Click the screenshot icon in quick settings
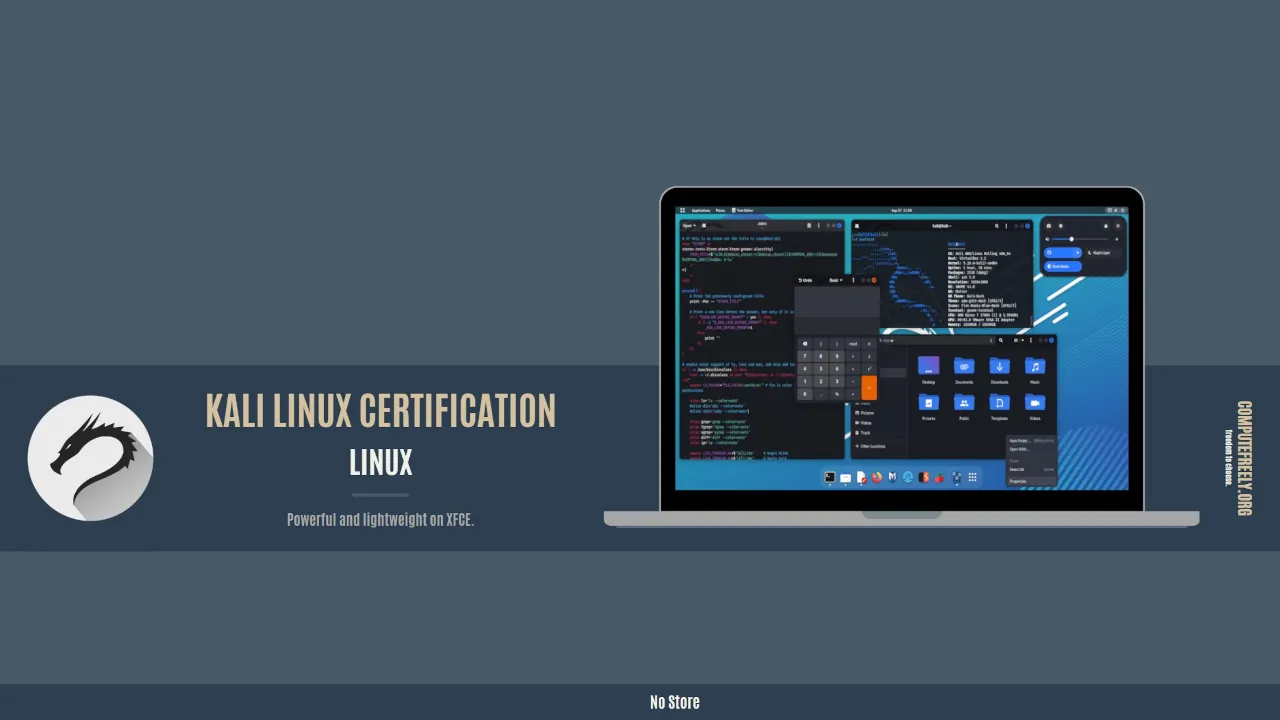Screen dimensions: 1280x720 1048,226
